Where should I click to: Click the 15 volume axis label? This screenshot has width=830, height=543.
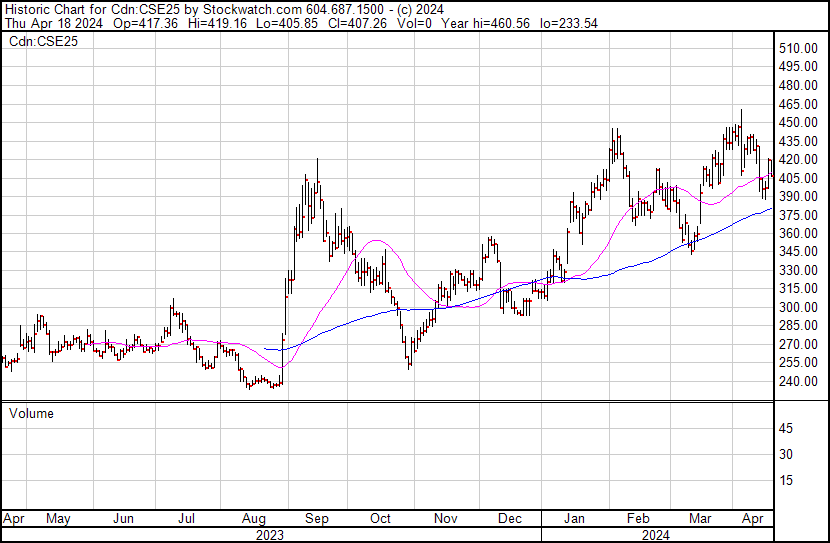click(786, 480)
